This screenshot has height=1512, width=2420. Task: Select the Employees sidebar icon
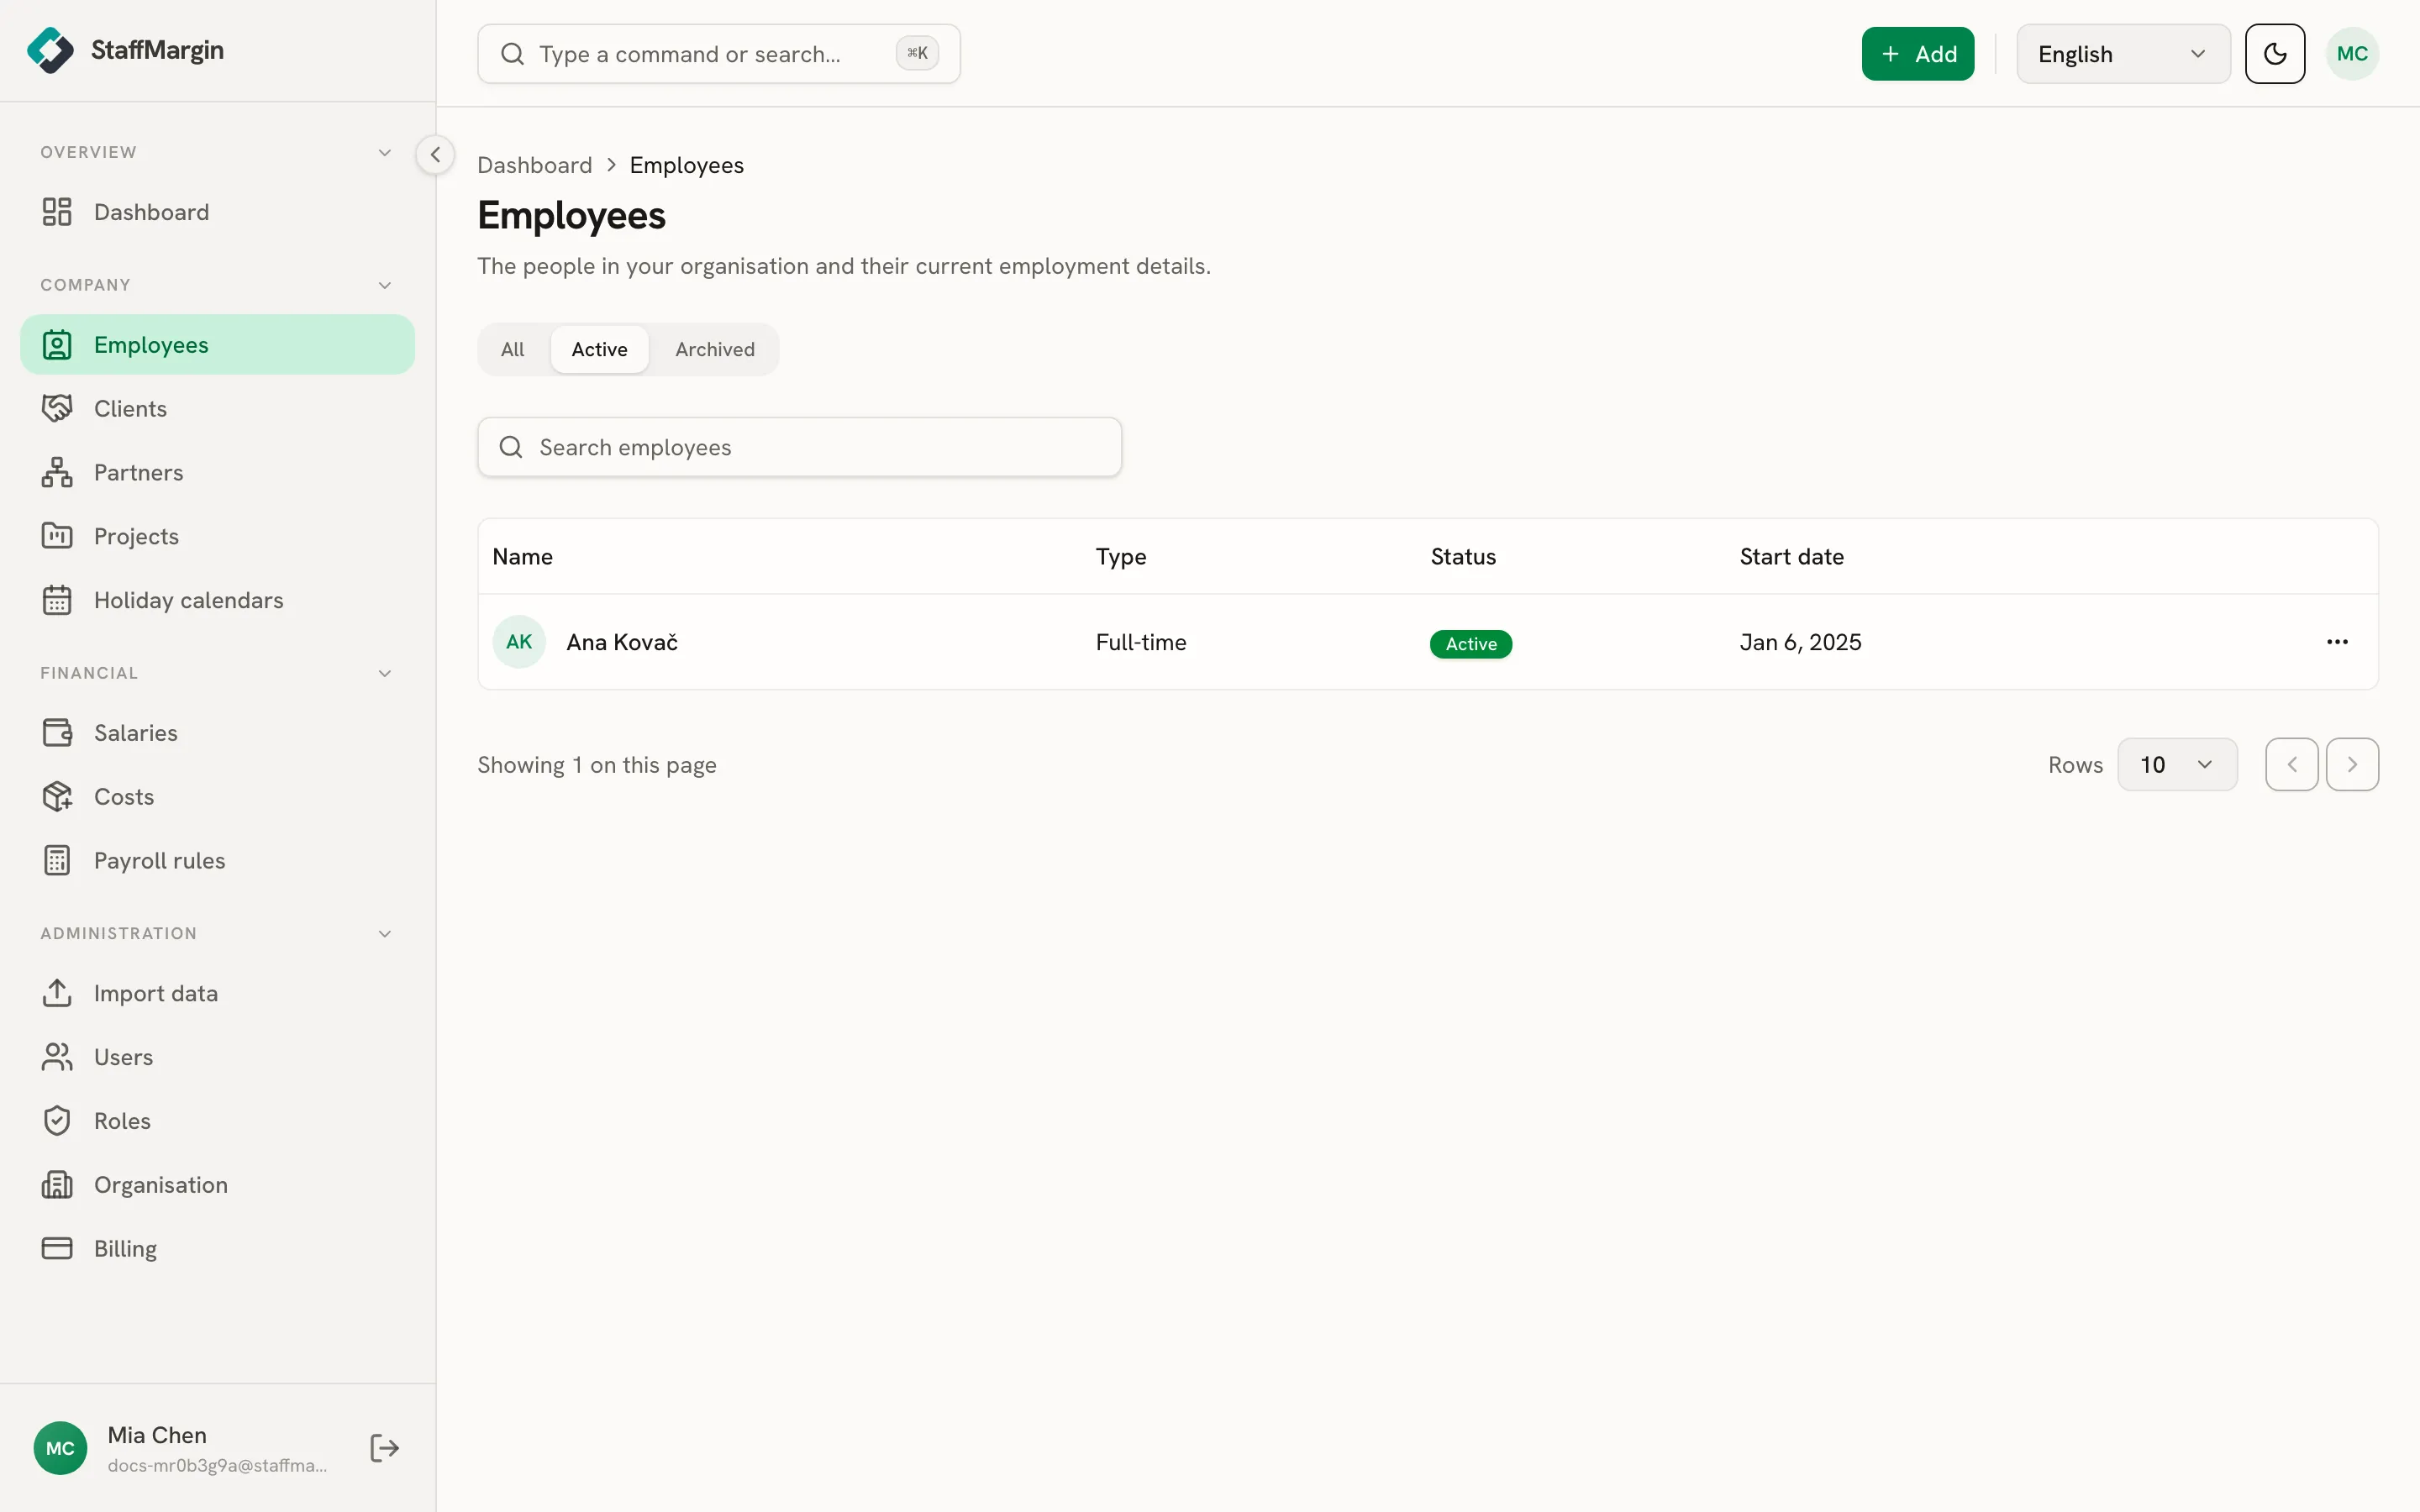[57, 345]
